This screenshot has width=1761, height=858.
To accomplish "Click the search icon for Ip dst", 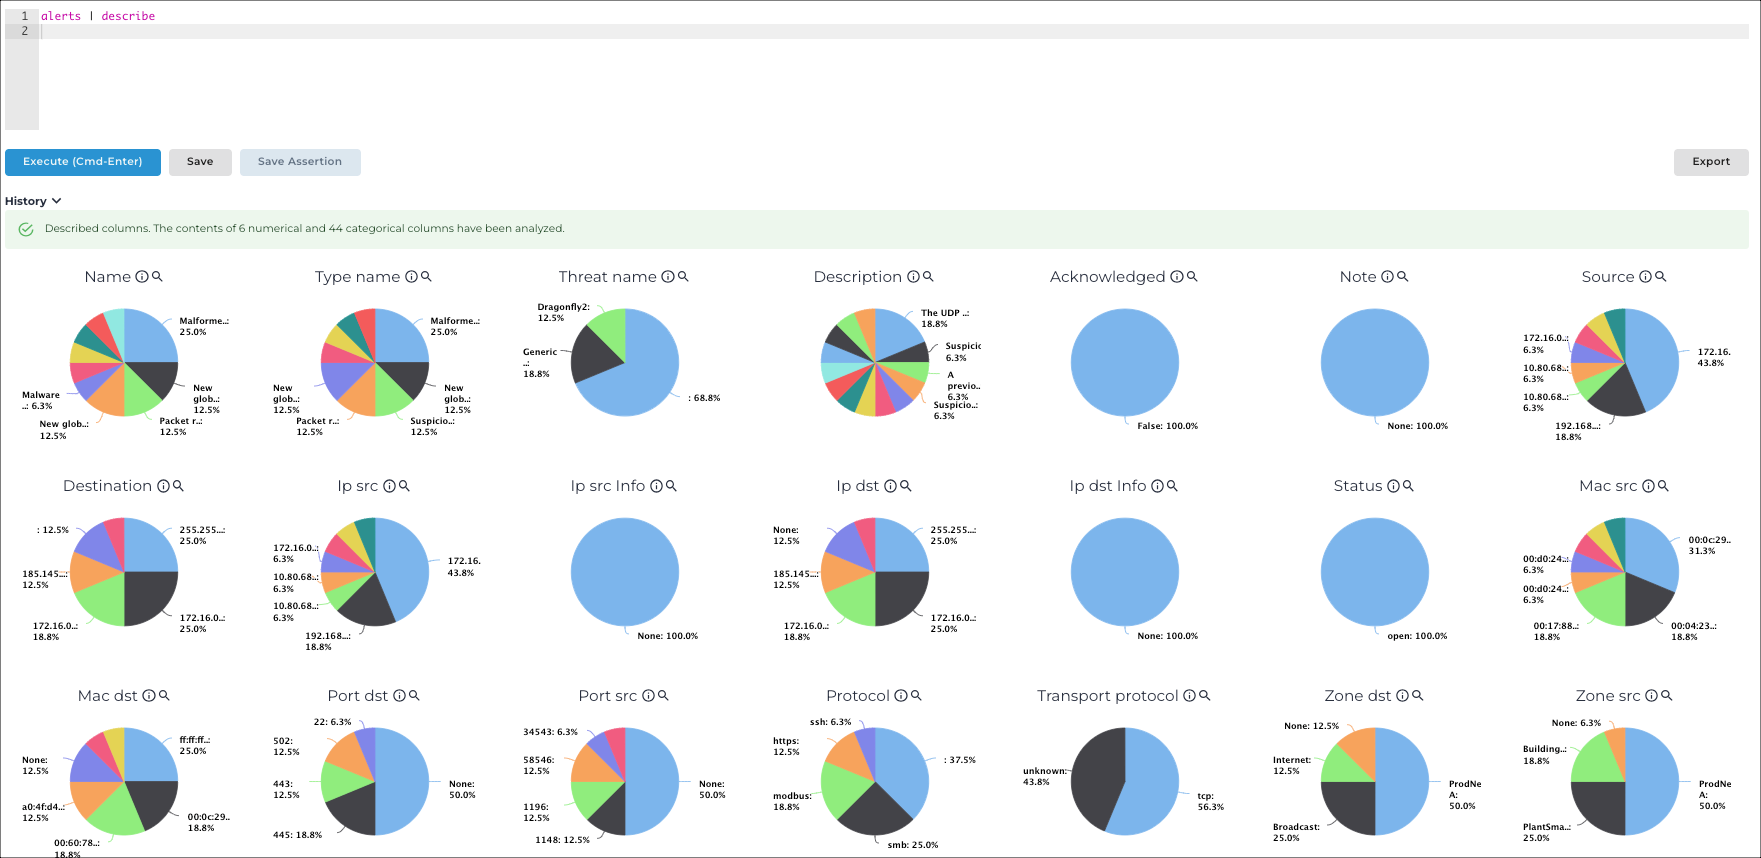I will [905, 486].
